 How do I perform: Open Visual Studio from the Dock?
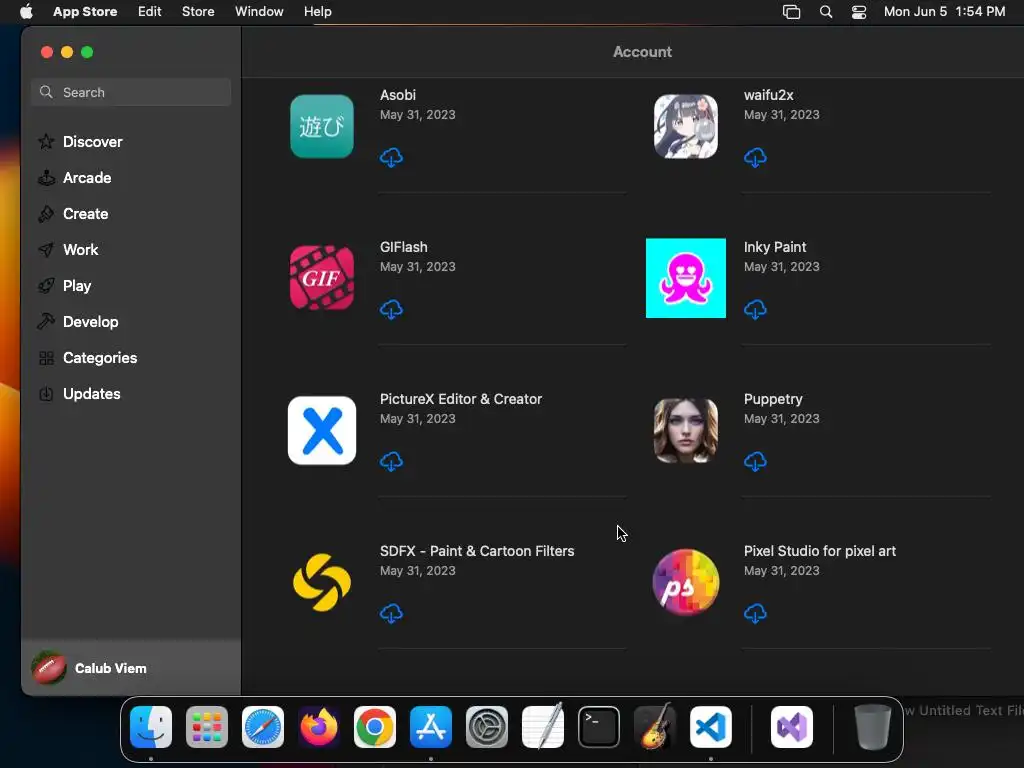click(x=792, y=727)
